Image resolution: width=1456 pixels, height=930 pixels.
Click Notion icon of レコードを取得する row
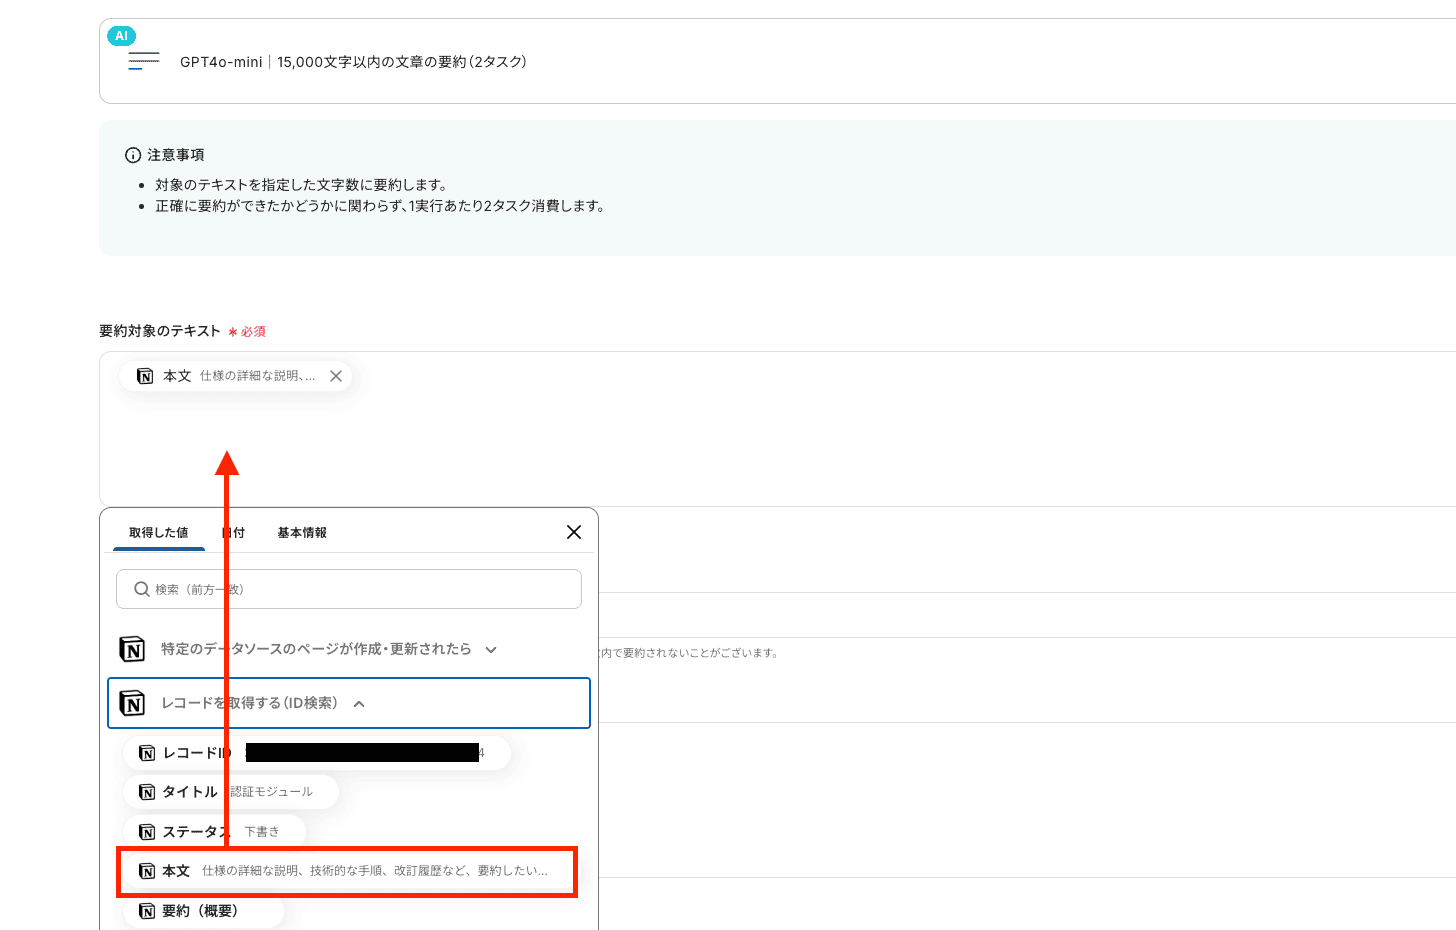click(132, 703)
